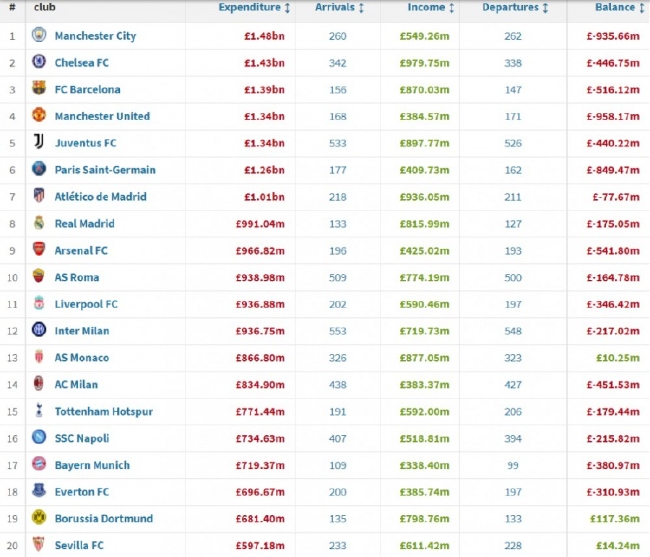The width and height of the screenshot is (650, 557).
Task: Click the Juventus FC club crest
Action: click(39, 143)
